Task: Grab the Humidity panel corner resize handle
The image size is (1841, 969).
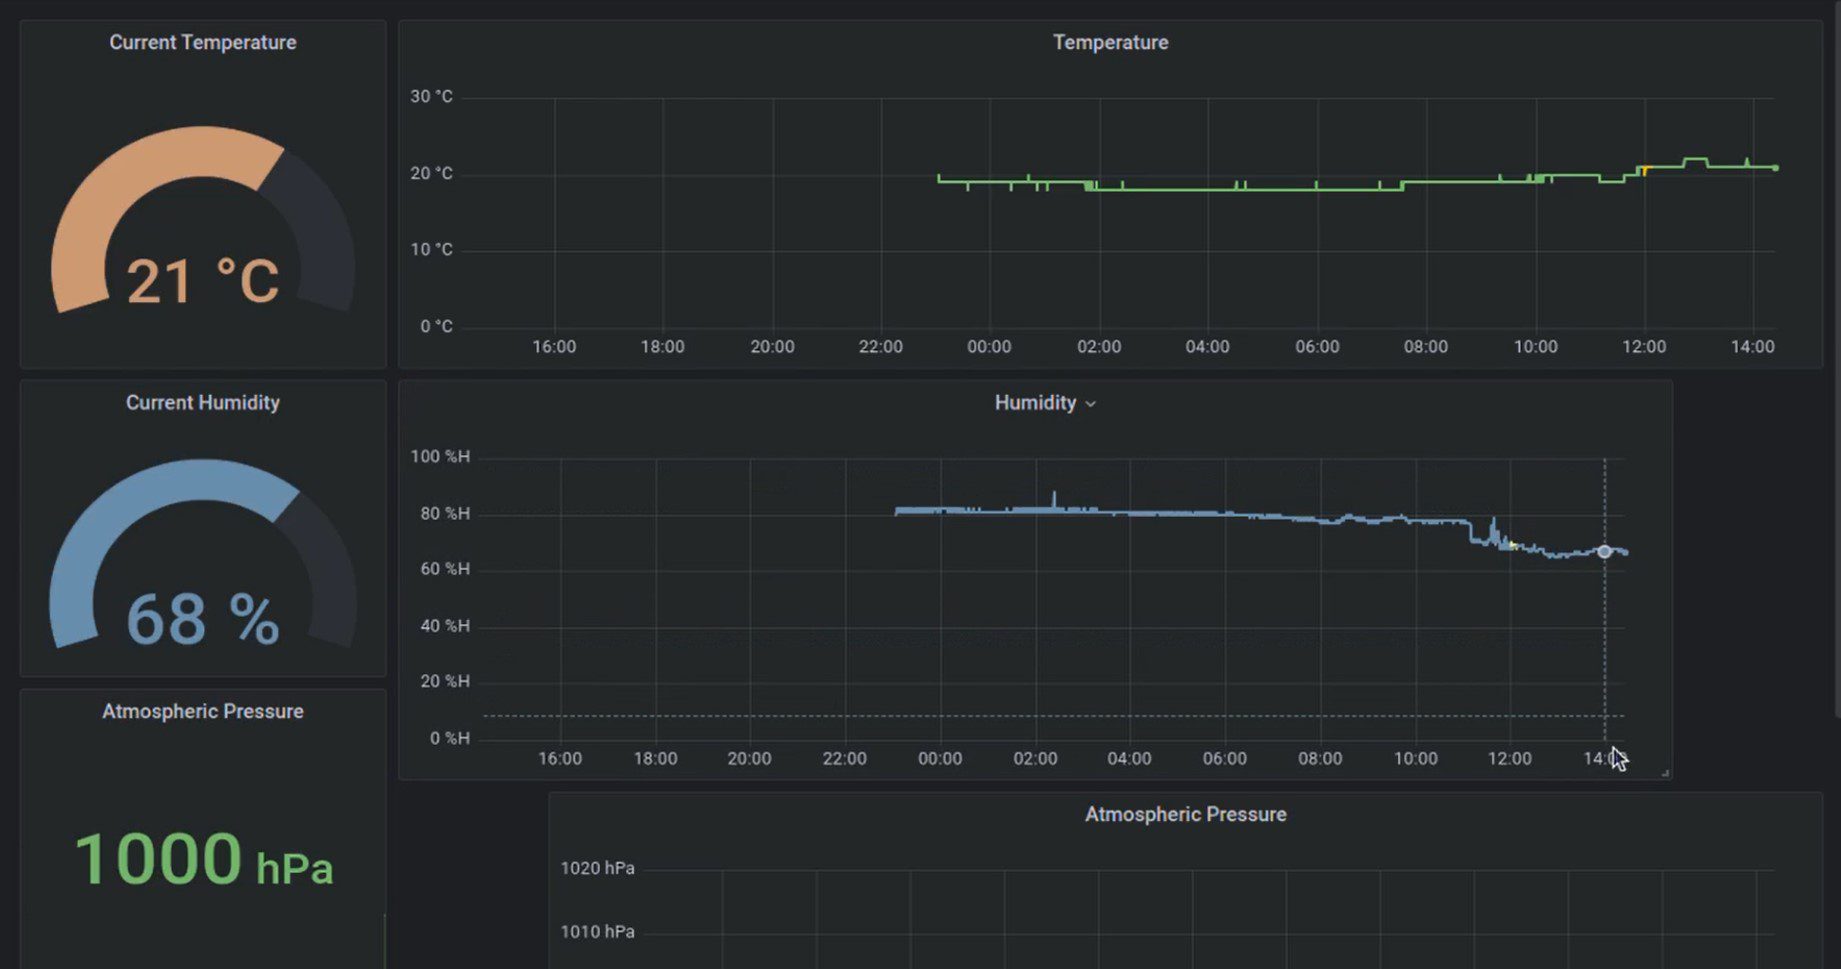Action: tap(1665, 772)
